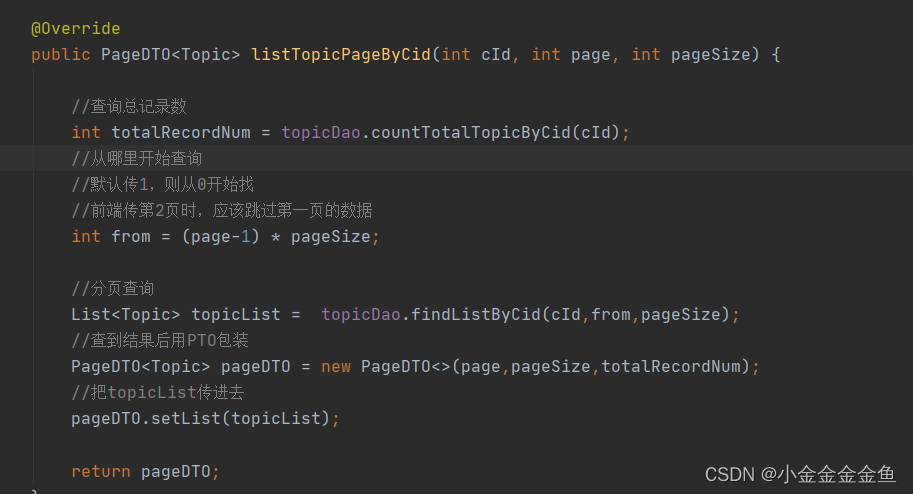The width and height of the screenshot is (913, 494).
Task: Click the comment '//把topicList传进去'
Action: tap(157, 392)
